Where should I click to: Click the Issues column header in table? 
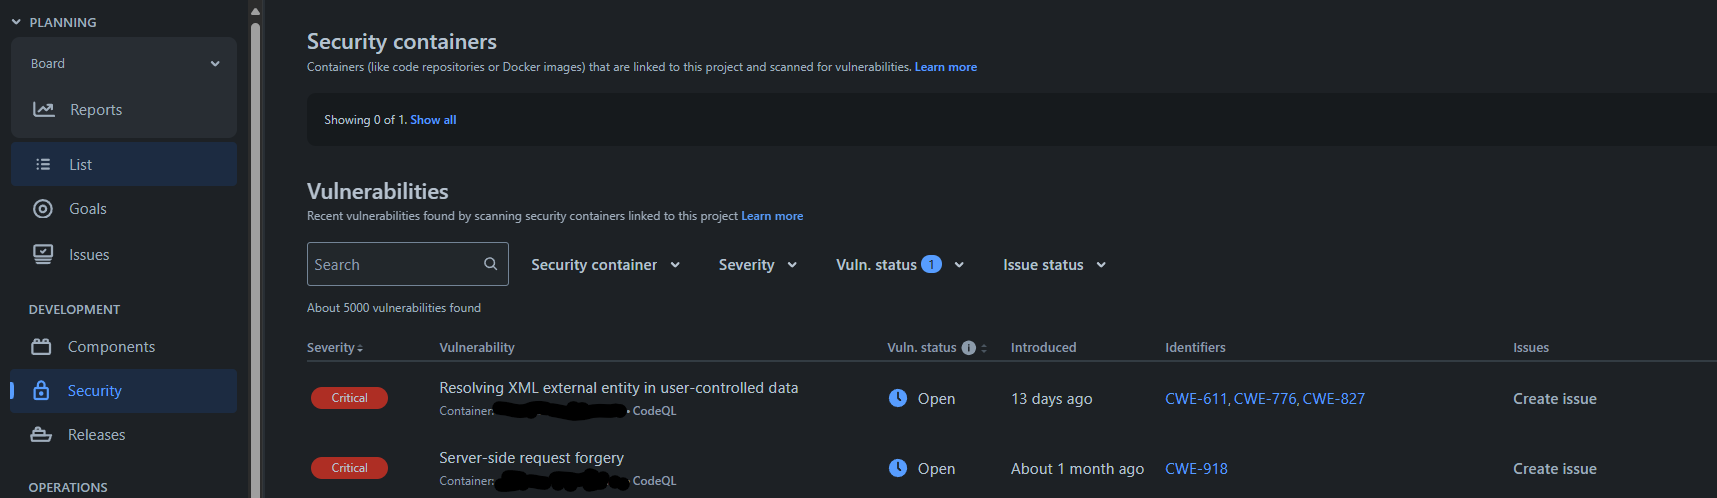[x=1531, y=348]
